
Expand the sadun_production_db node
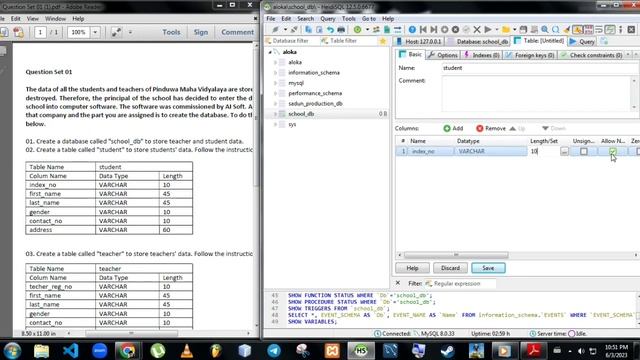(x=276, y=104)
